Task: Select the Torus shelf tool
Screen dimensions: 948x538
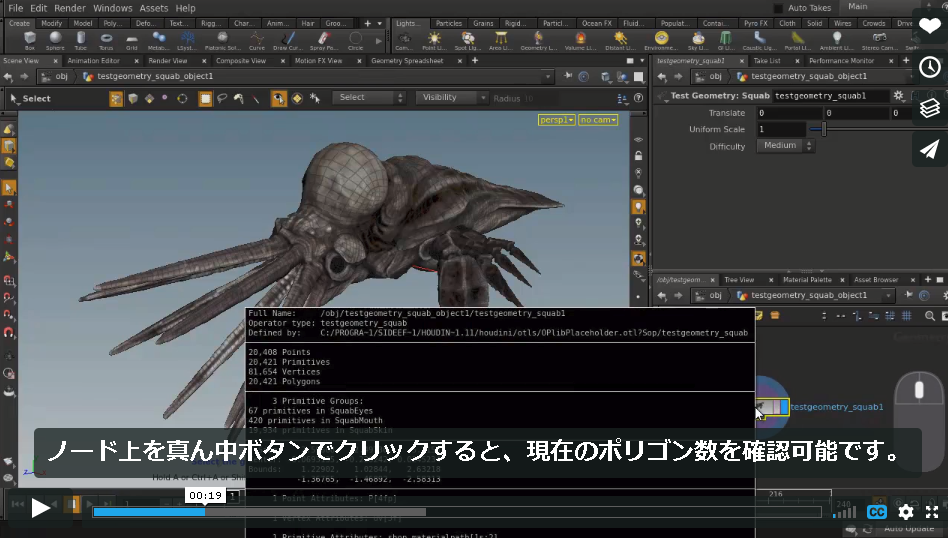Action: point(106,41)
